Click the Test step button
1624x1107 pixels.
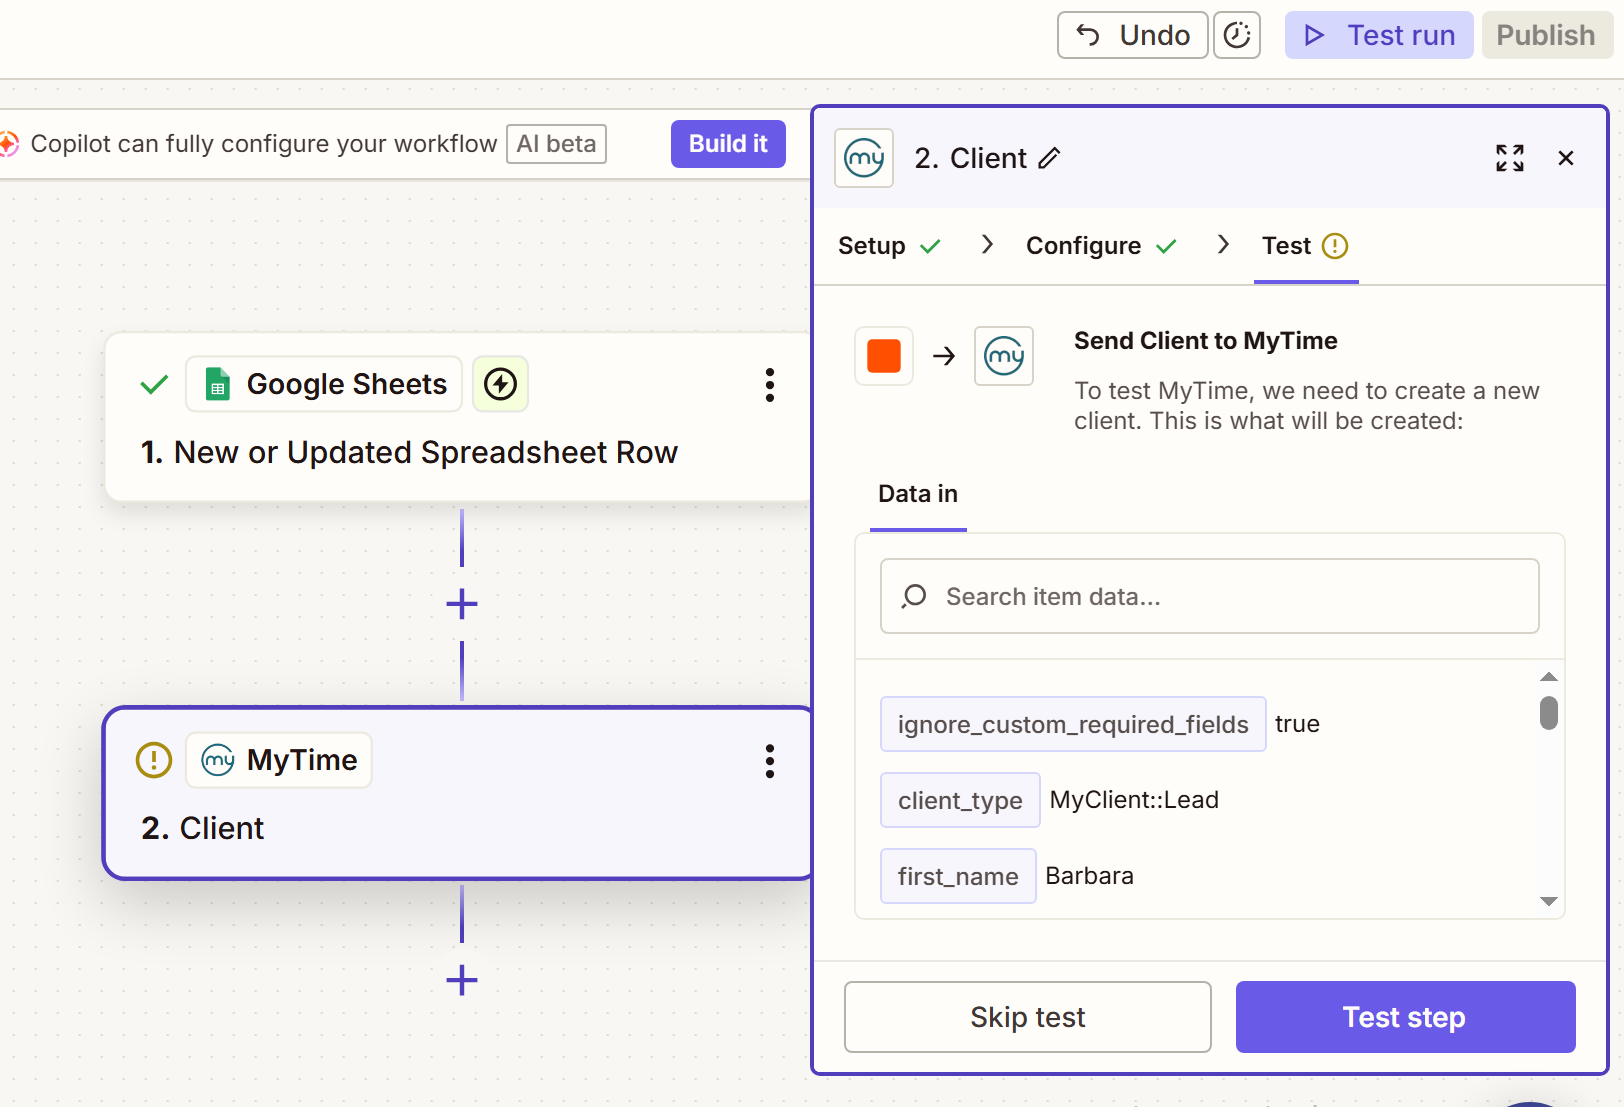click(x=1405, y=1017)
